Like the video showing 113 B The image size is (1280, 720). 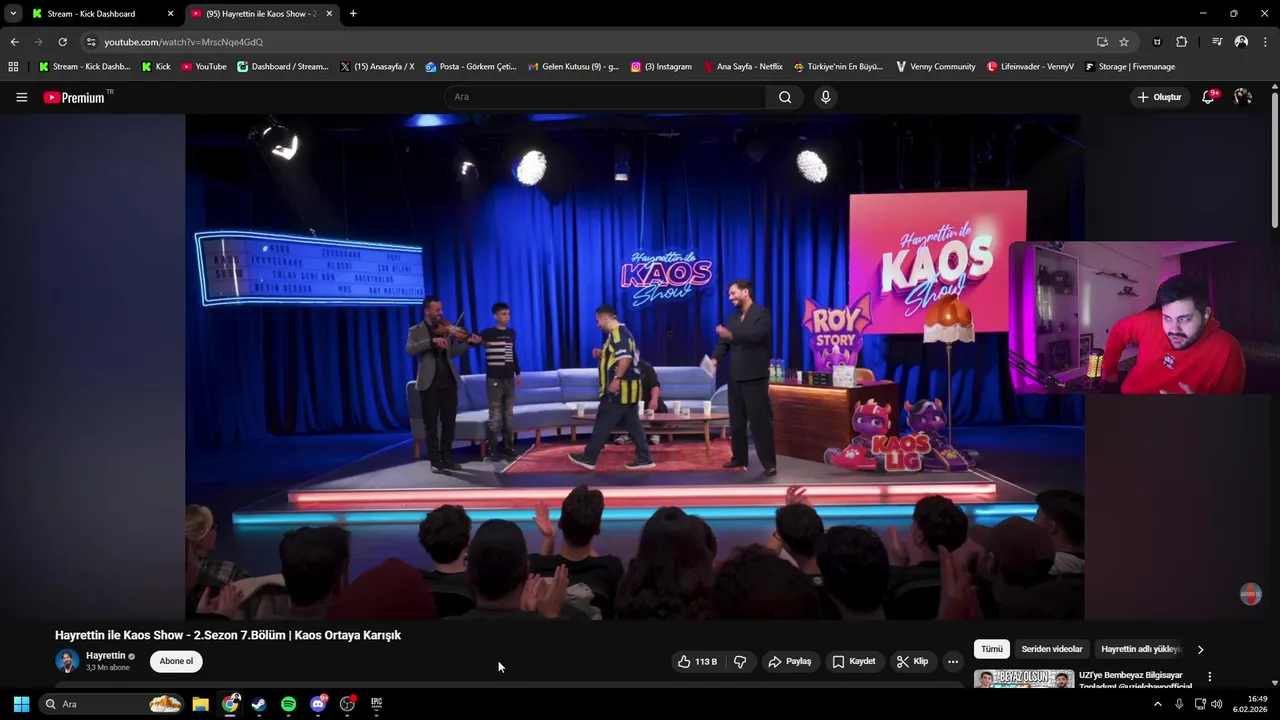(x=698, y=661)
